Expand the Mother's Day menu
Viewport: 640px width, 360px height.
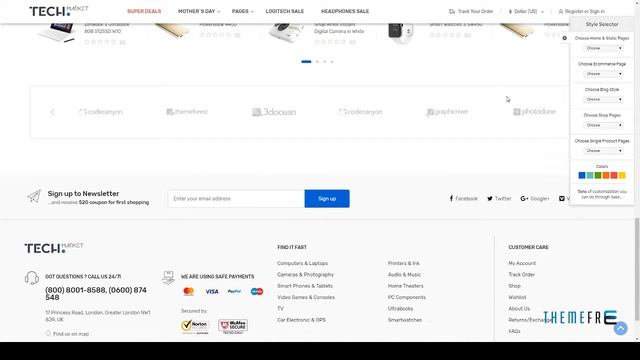point(199,11)
